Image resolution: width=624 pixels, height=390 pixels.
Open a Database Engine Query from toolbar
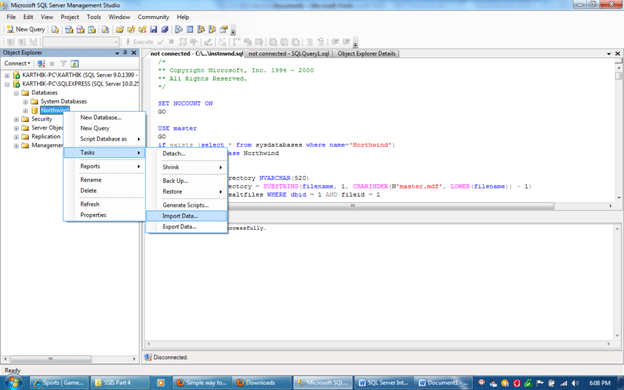(x=55, y=29)
